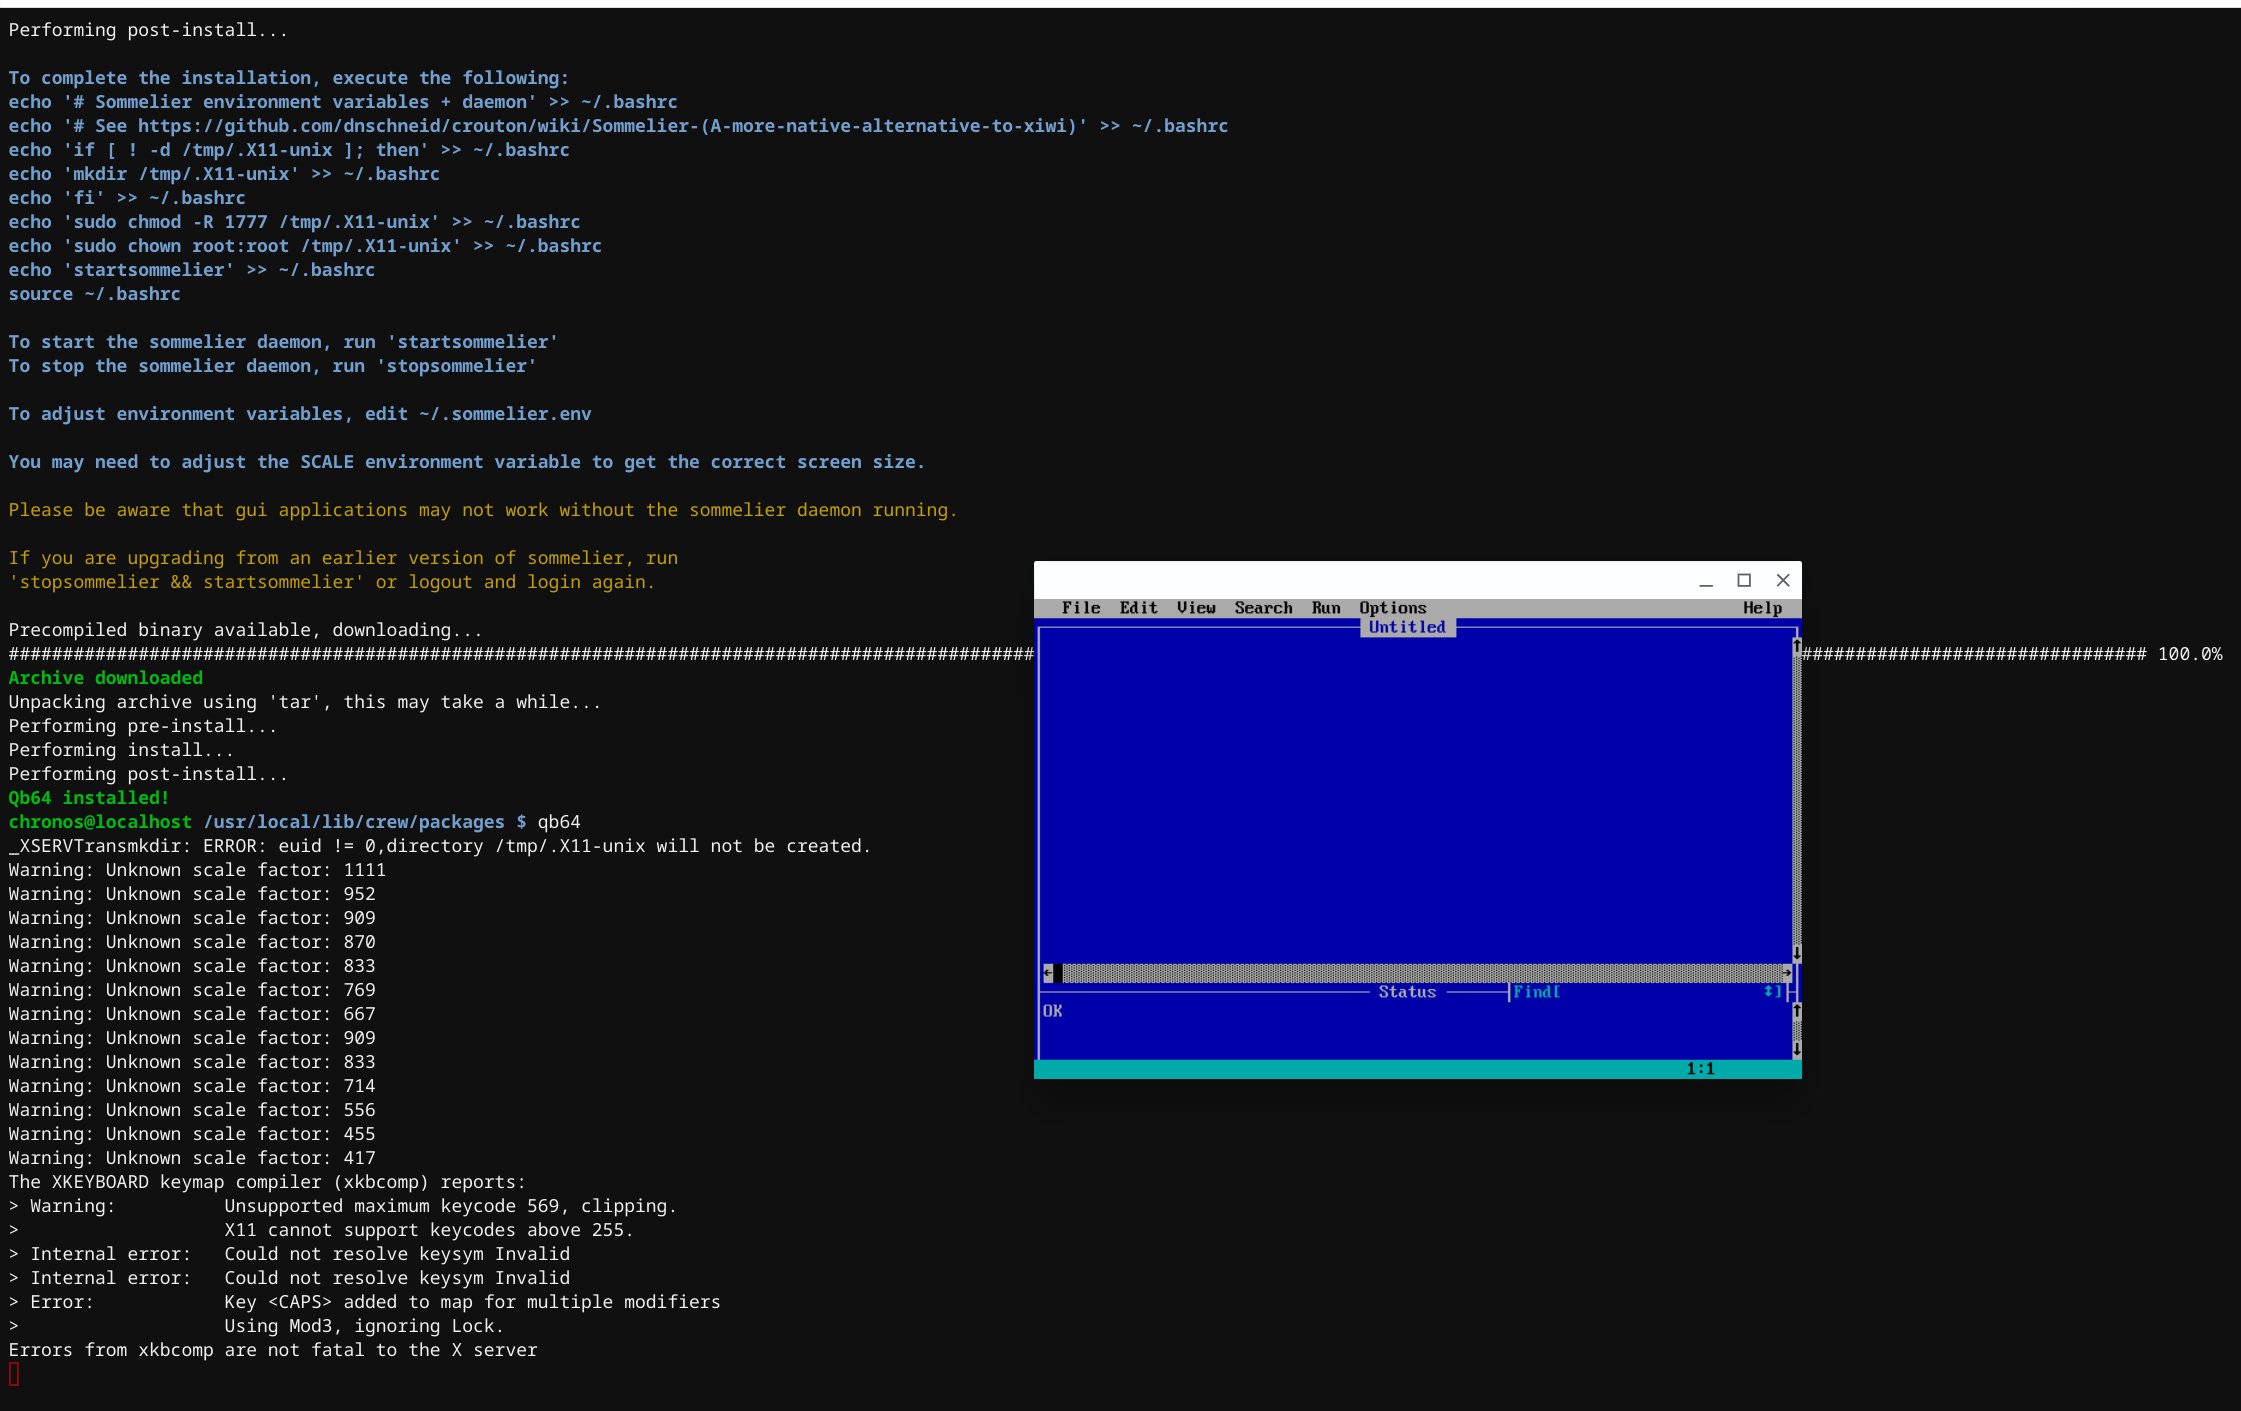This screenshot has width=2241, height=1411.
Task: Maximize the QB64 window
Action: 1744,580
